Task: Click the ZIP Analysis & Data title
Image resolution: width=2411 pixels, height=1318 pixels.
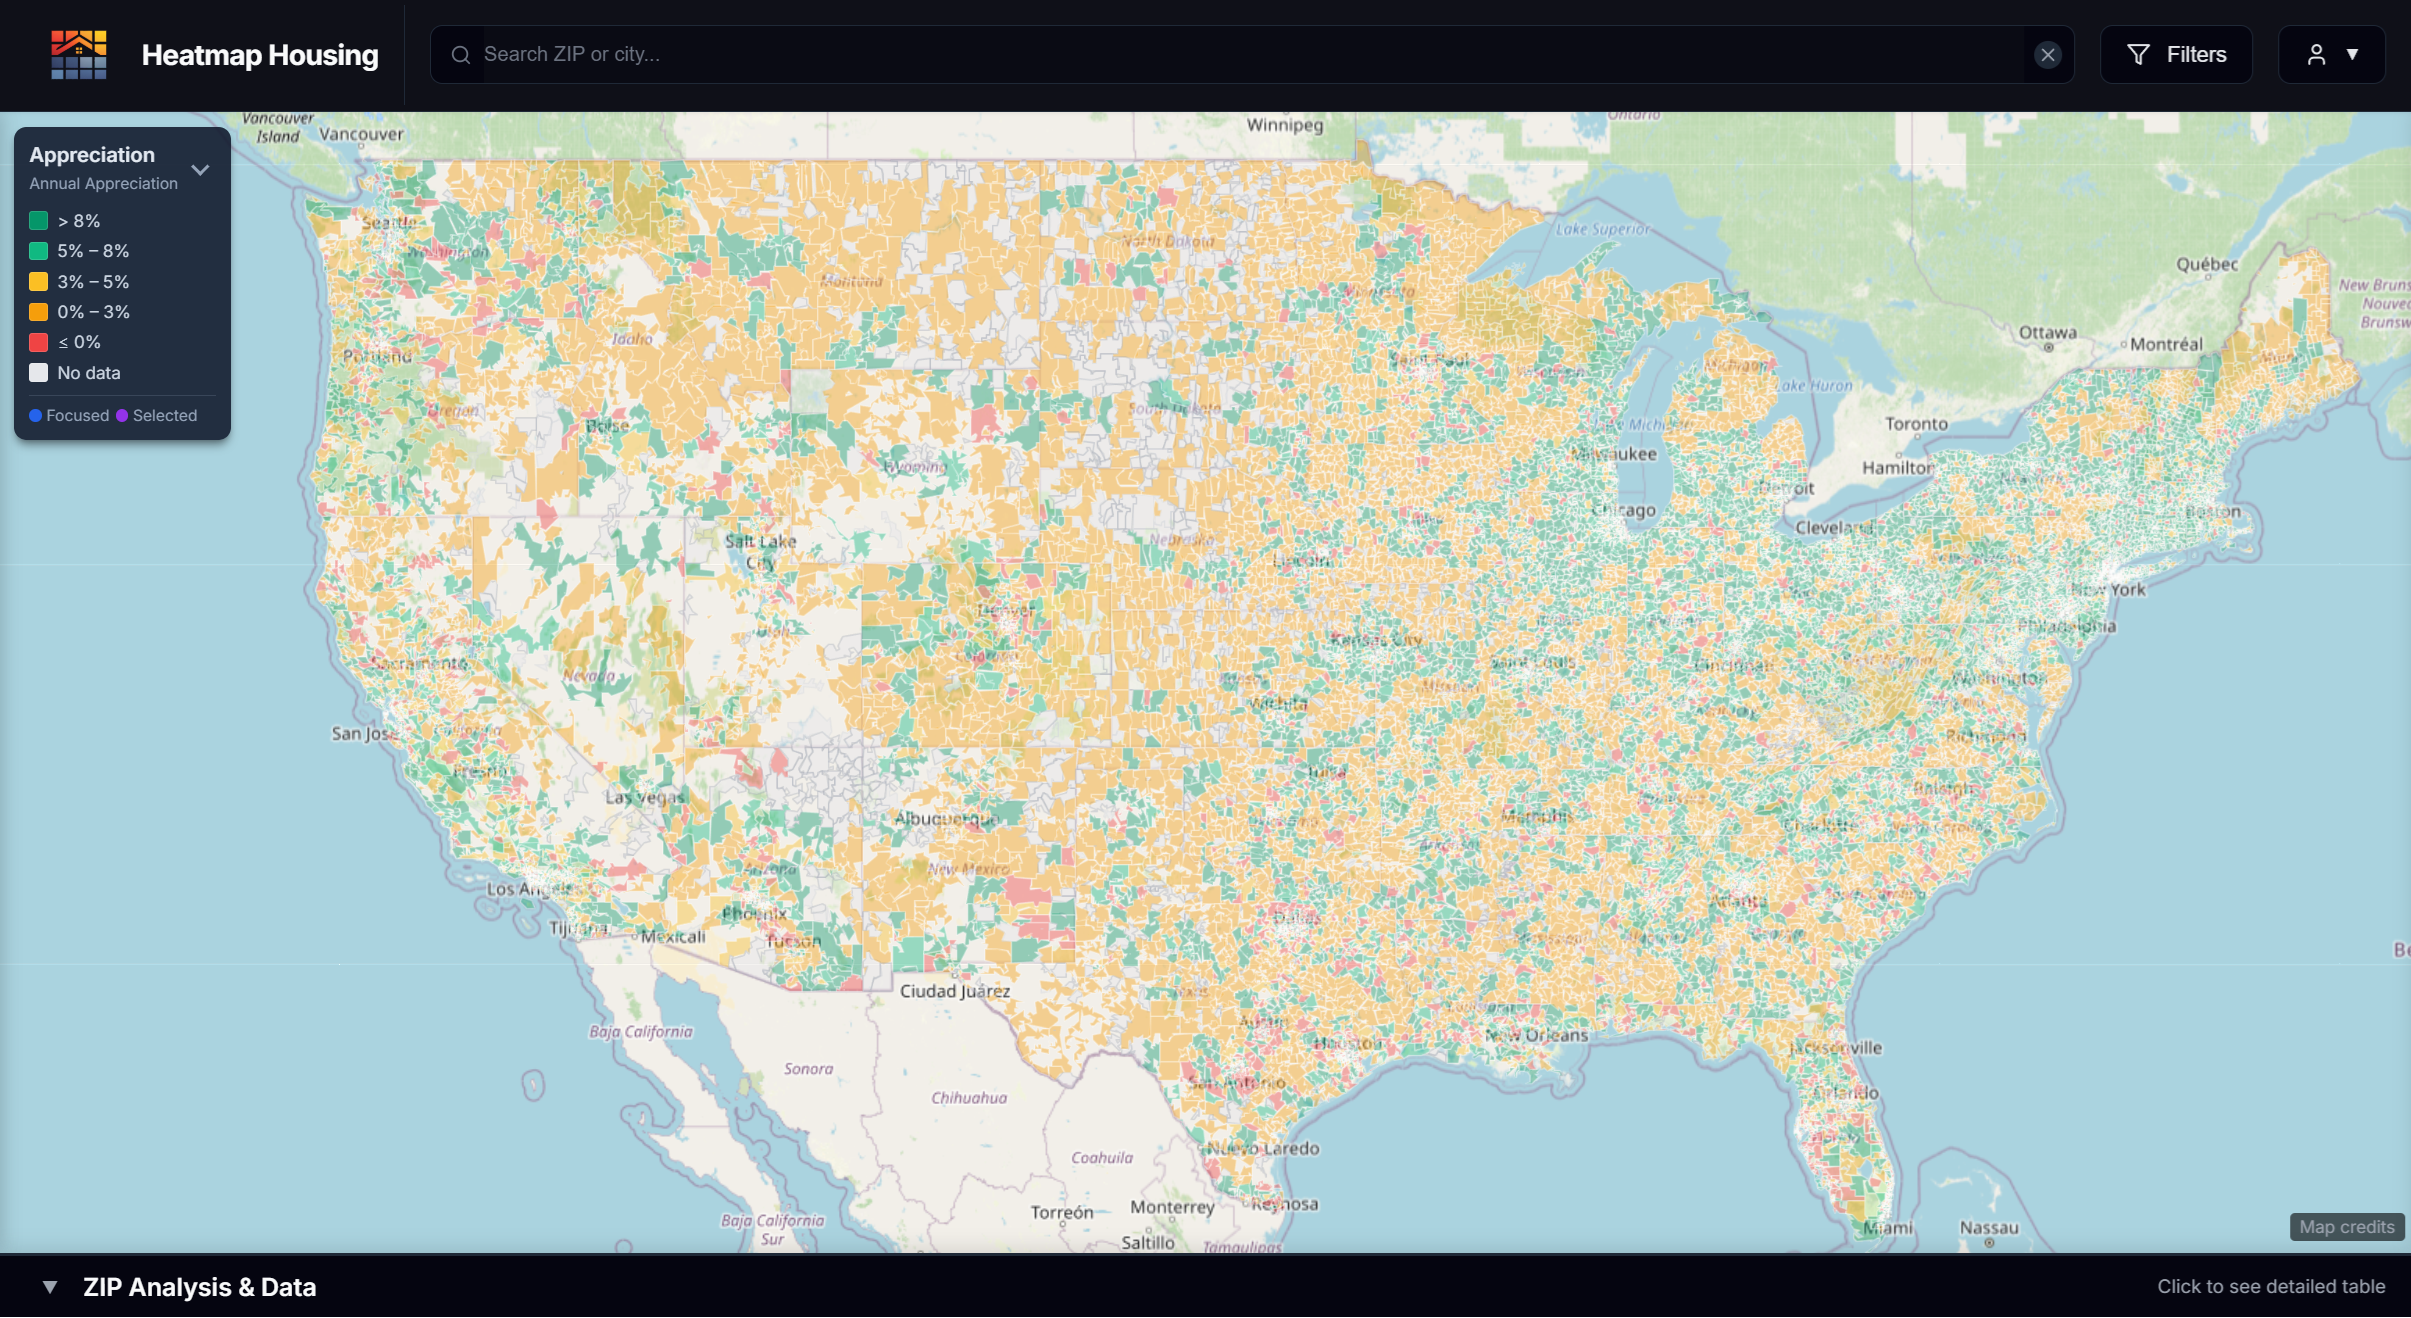Action: [x=199, y=1287]
